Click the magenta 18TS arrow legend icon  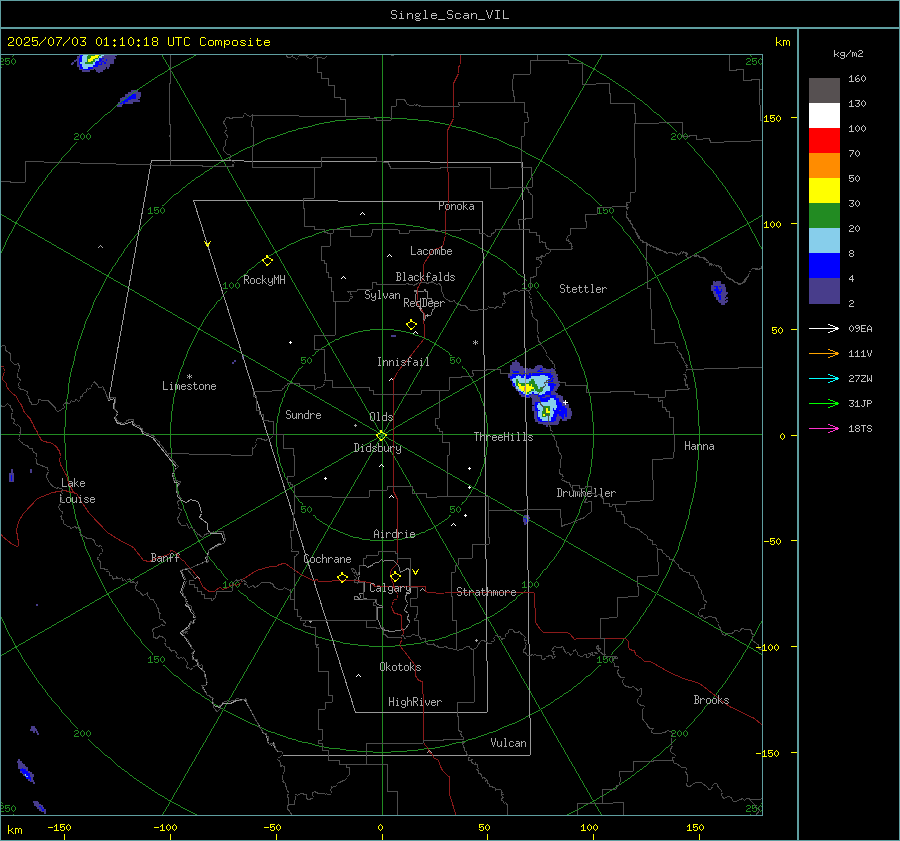coord(824,428)
